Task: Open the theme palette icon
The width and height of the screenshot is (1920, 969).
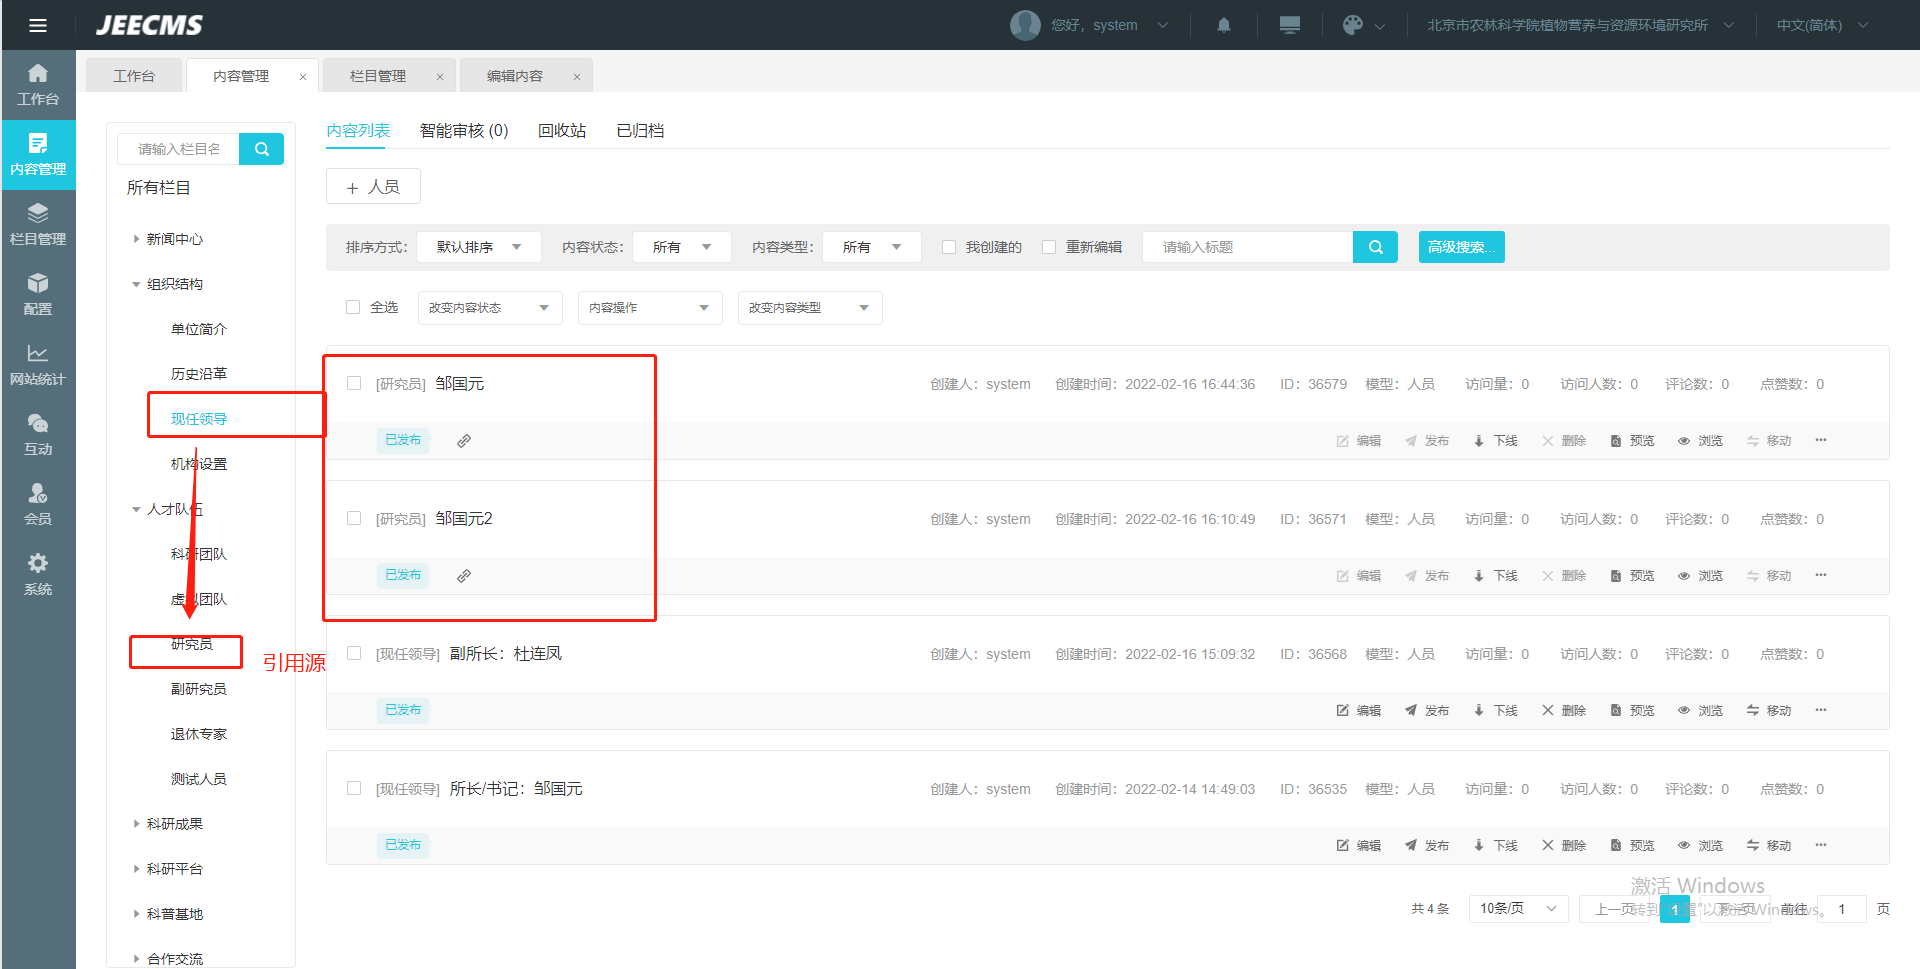Action: point(1353,25)
